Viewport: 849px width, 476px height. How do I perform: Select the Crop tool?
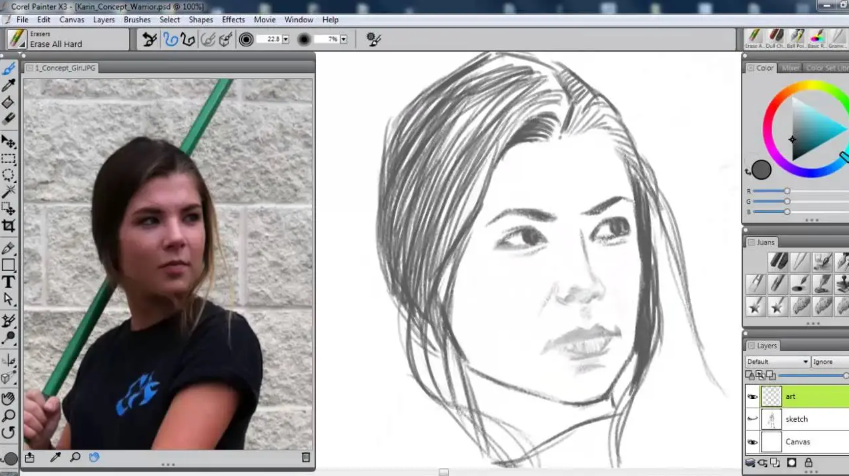8,225
